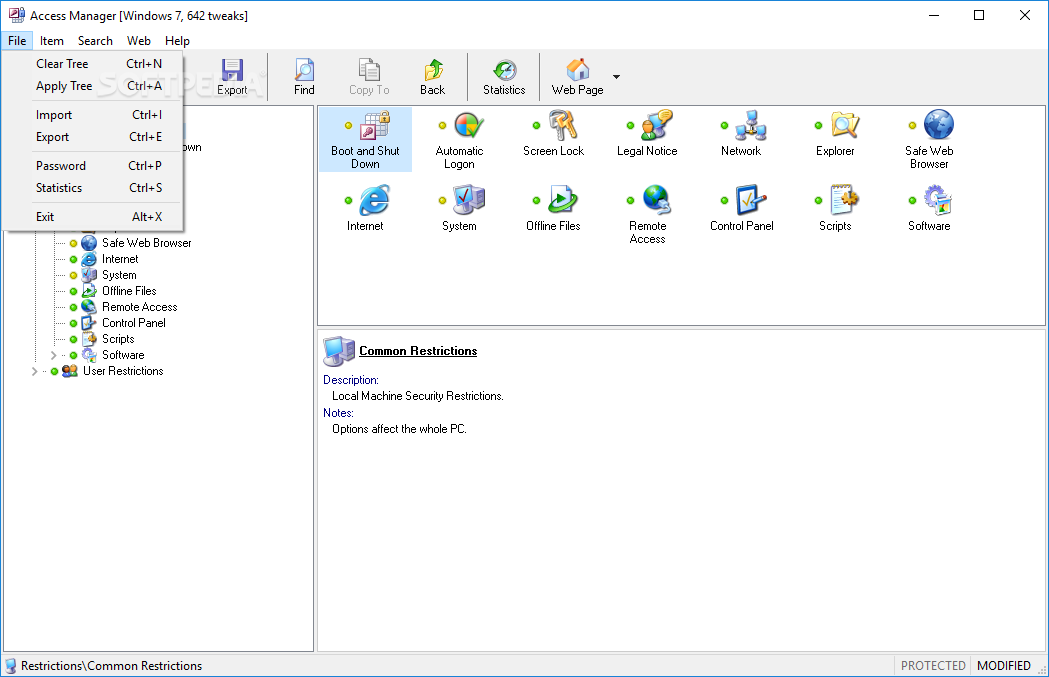
Task: Open the Remote Access icon in grid
Action: [x=647, y=215]
